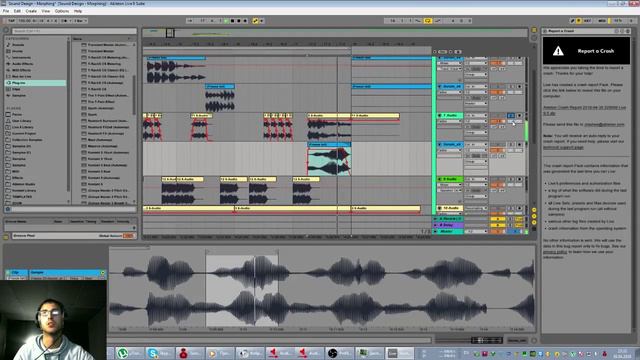The width and height of the screenshot is (640, 360).
Task: Select Sounds category in browser
Action: [x=18, y=45]
